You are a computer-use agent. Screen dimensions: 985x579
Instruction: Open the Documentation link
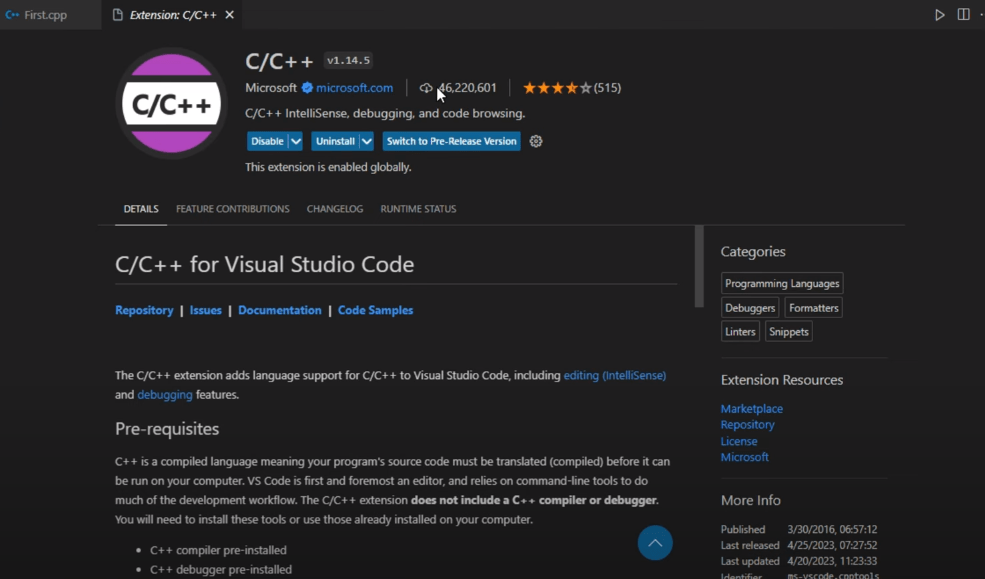[x=280, y=310]
